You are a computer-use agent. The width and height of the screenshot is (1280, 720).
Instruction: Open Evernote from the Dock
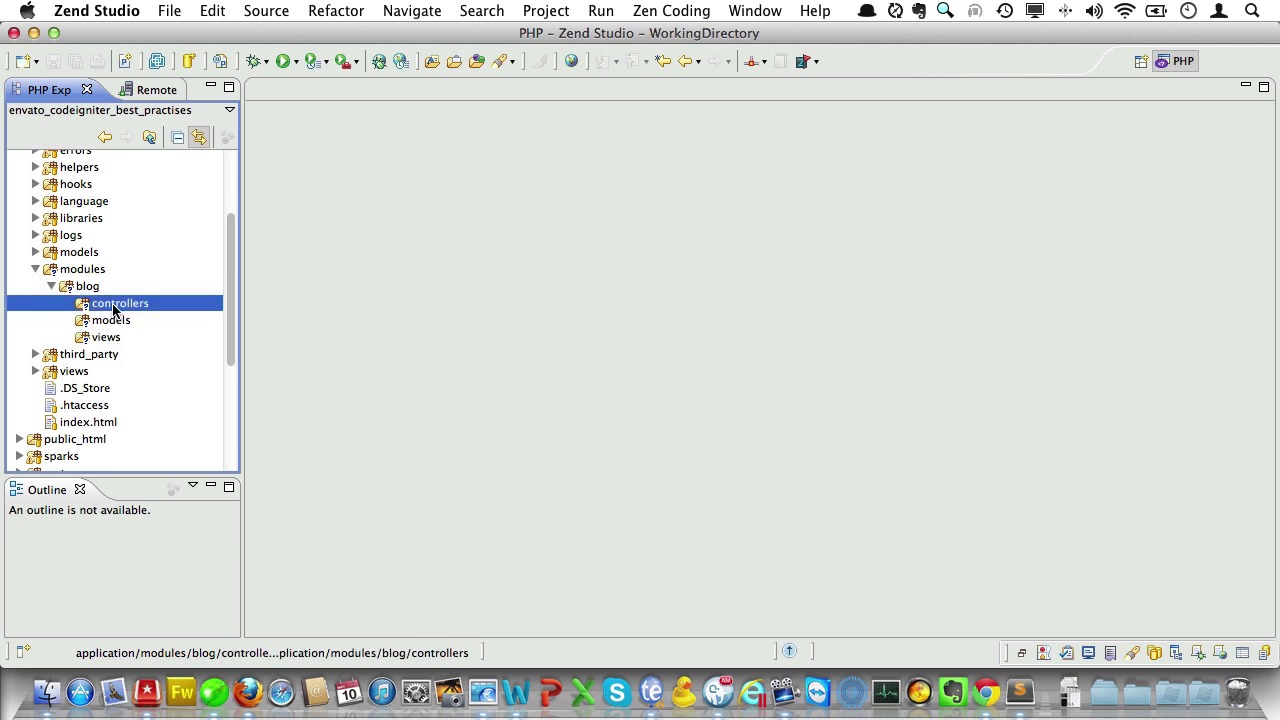pyautogui.click(x=951, y=692)
